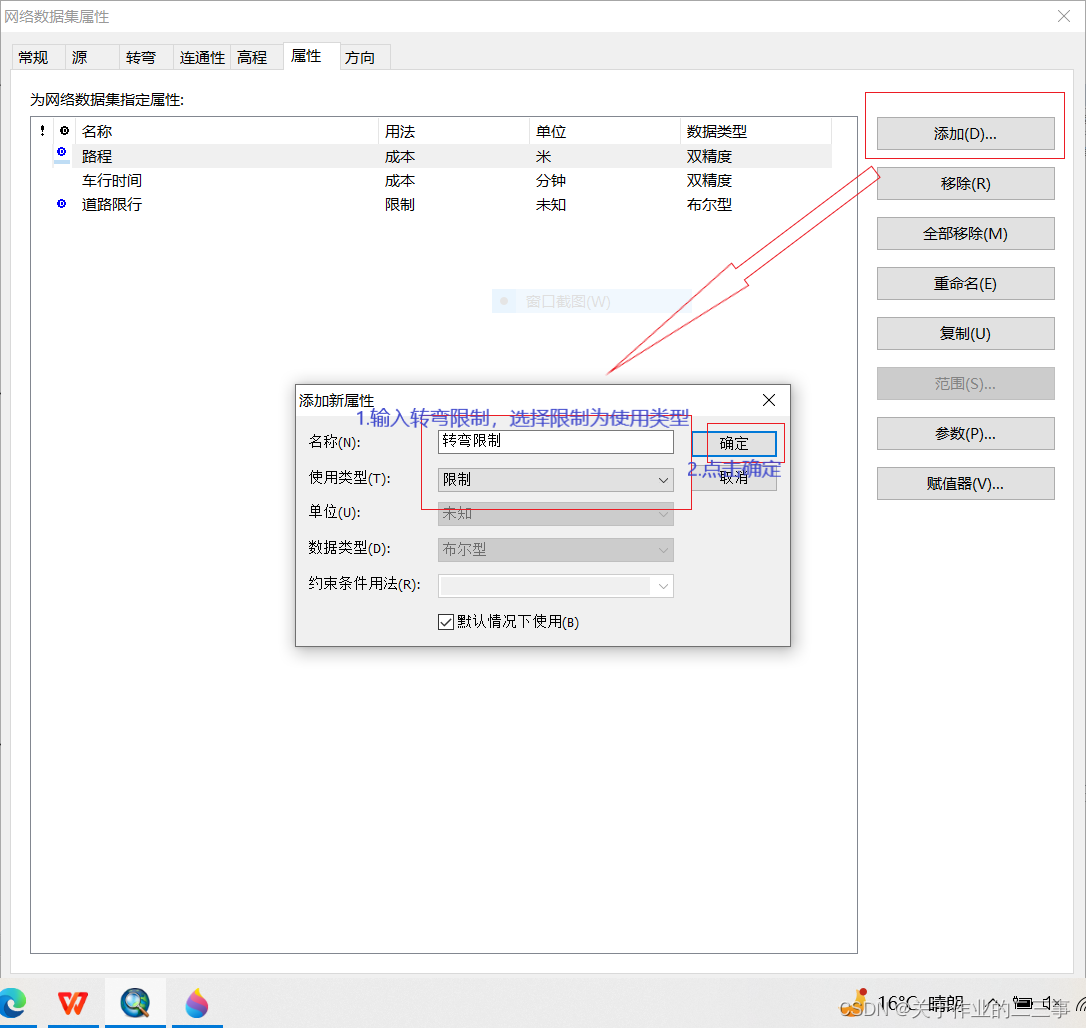The height and width of the screenshot is (1028, 1086).
Task: Open the disabled 单位 dropdown
Action: point(555,513)
